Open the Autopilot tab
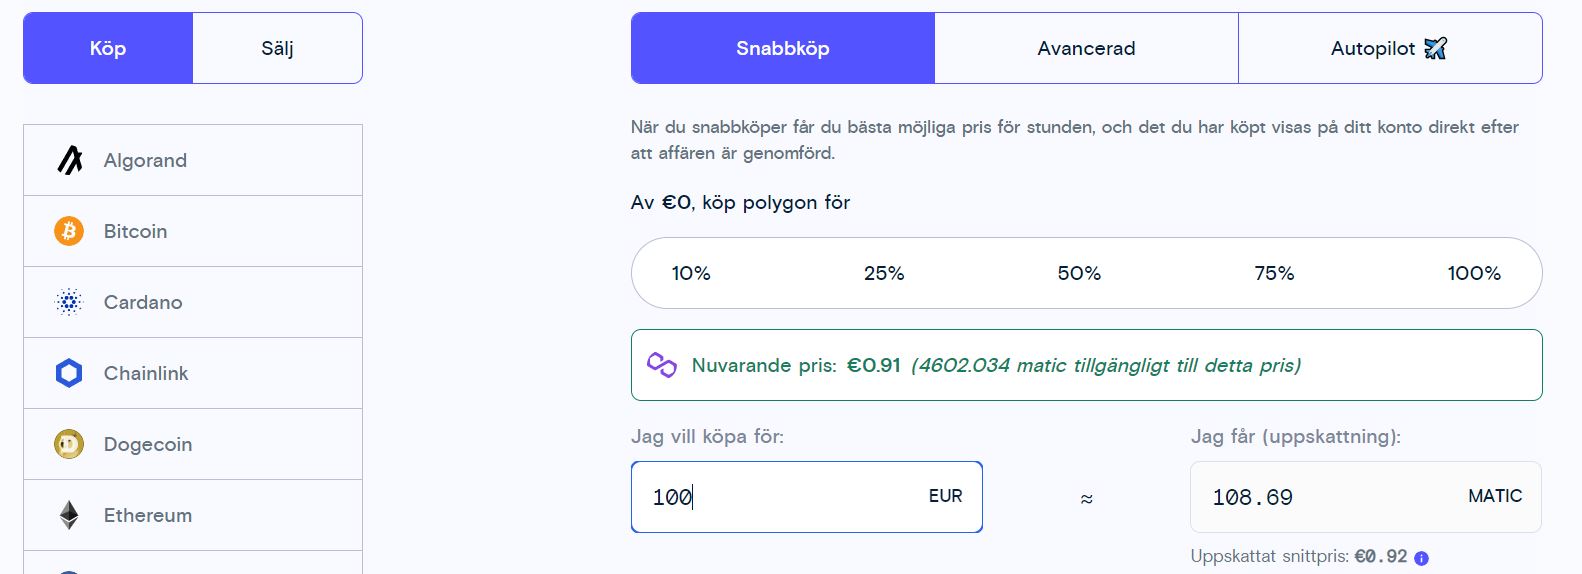Viewport: 1582px width, 574px height. pos(1389,48)
